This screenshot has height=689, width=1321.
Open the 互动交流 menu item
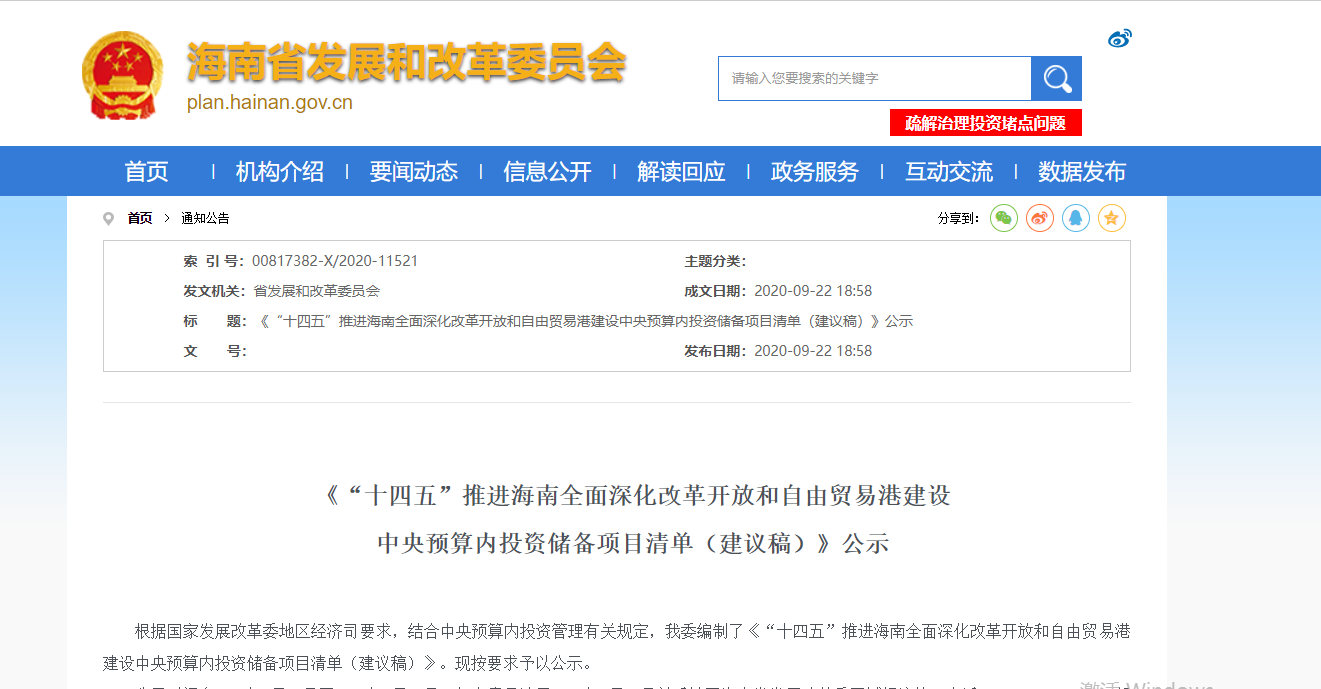949,172
